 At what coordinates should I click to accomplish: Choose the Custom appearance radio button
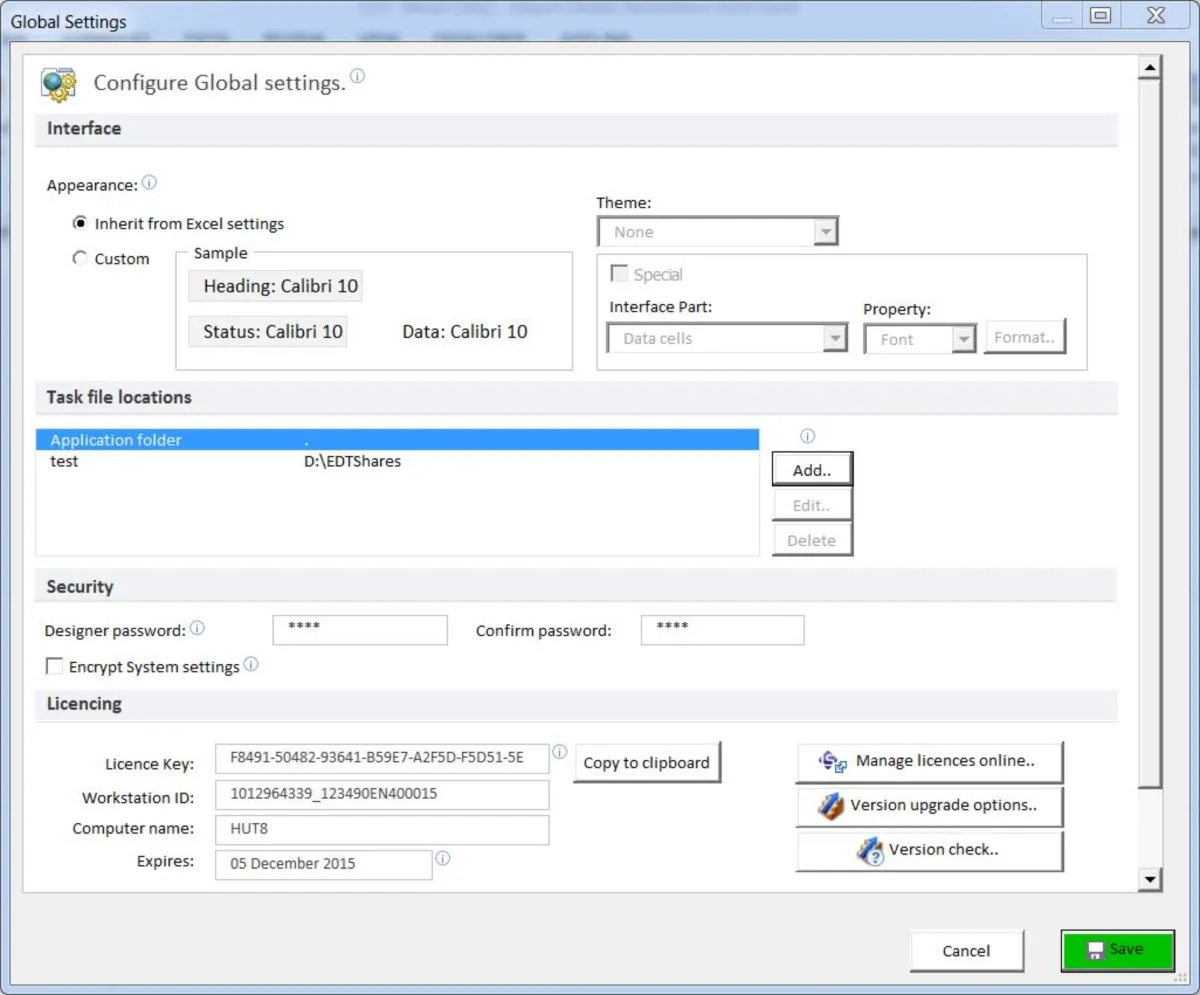(x=80, y=258)
